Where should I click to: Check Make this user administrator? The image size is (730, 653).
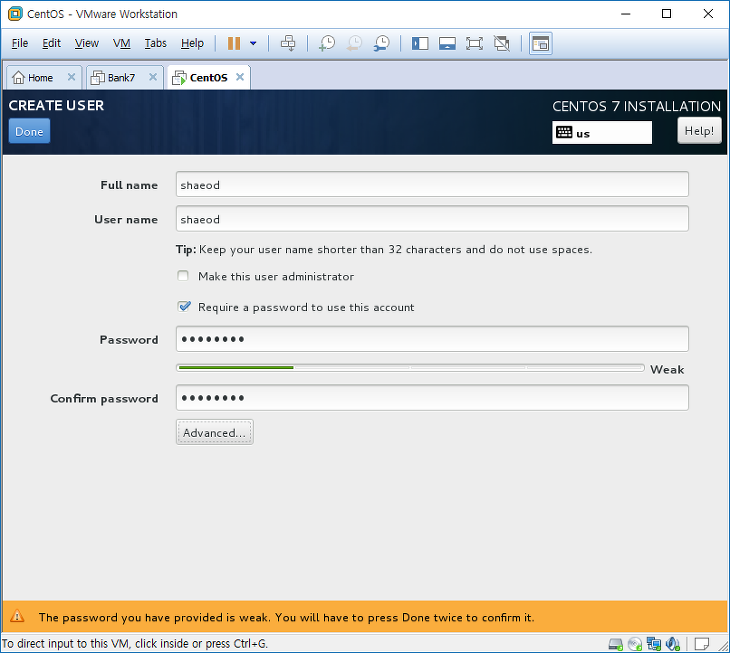click(183, 276)
